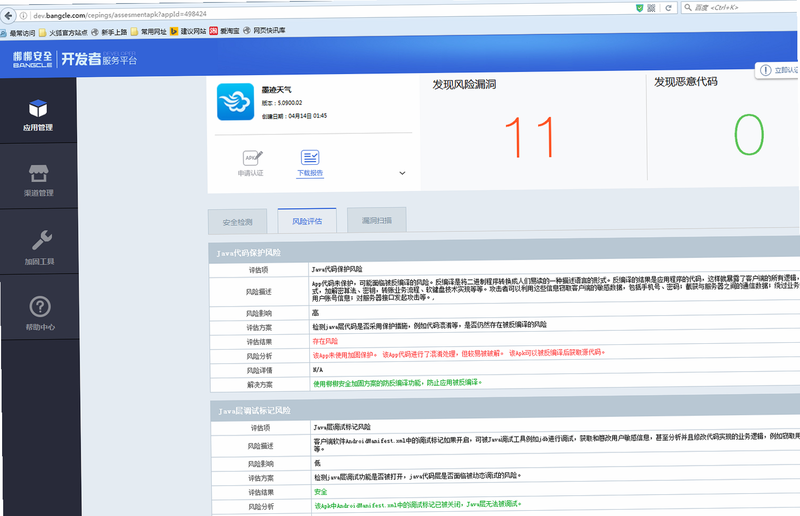Switch to the 风险评估 tab
Viewport: 800px width, 516px height.
(307, 221)
